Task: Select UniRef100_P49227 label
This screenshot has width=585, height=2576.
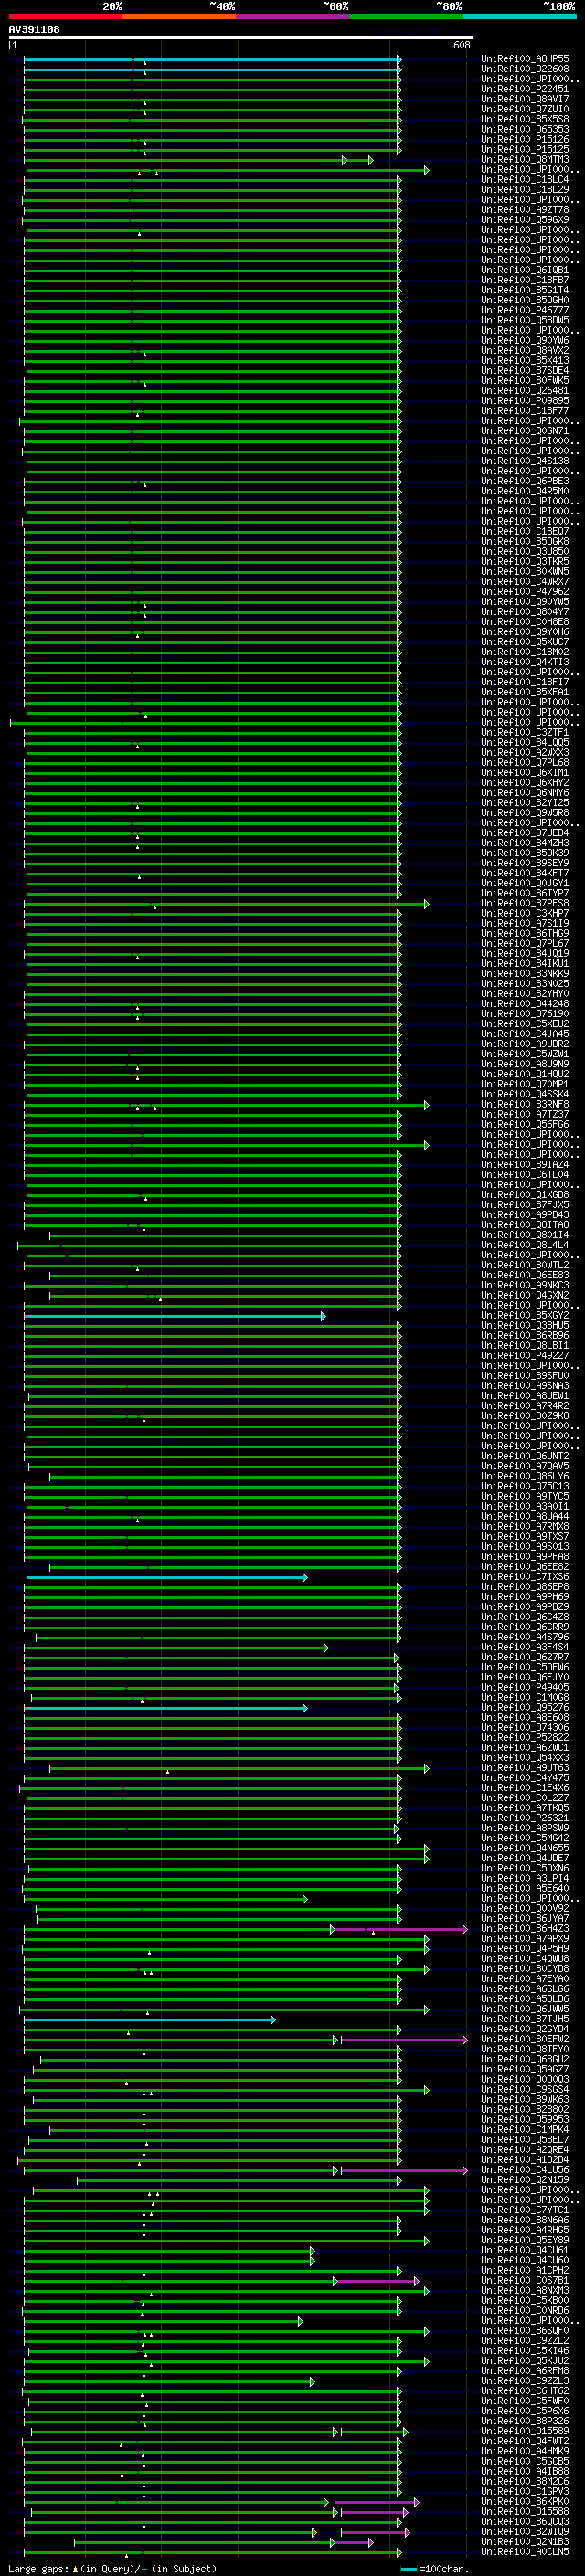Action: (x=525, y=1356)
